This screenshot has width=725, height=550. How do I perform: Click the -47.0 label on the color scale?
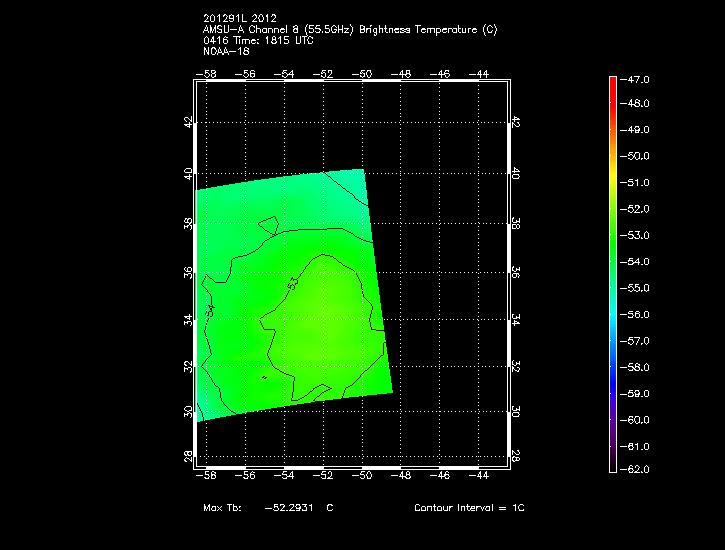coord(638,78)
